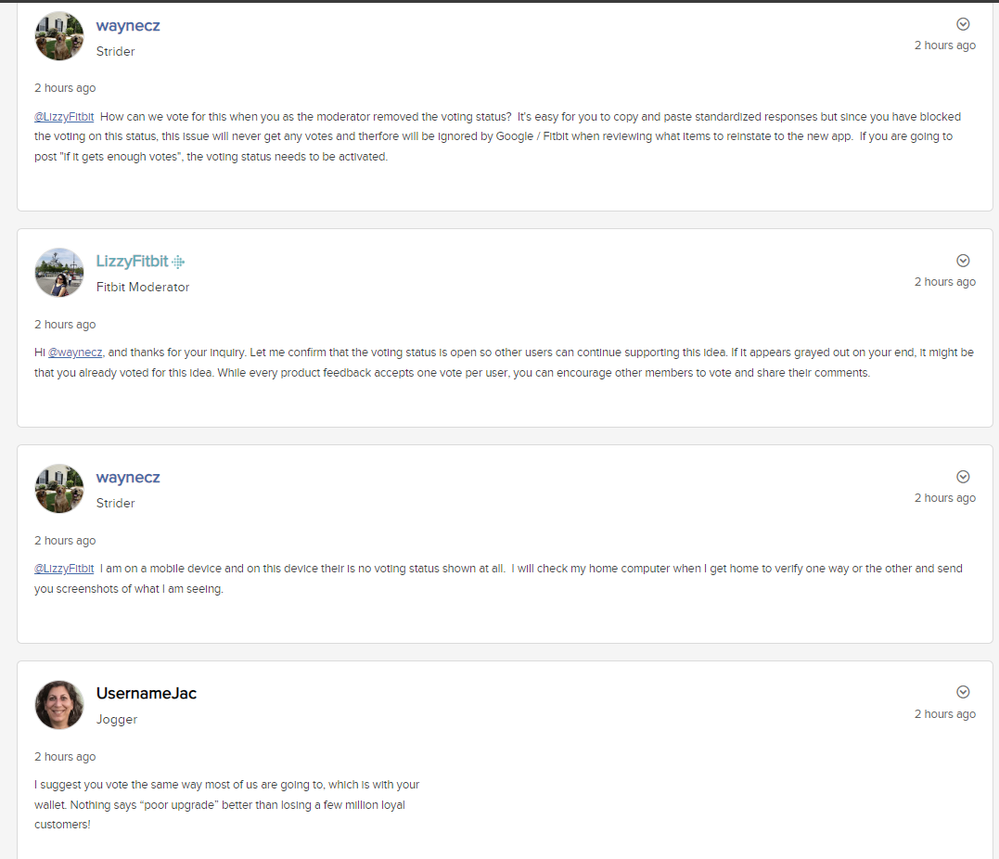This screenshot has width=999, height=859.
Task: Click @LizzyFitbit mention in mobile device reply
Action: pyautogui.click(x=64, y=569)
